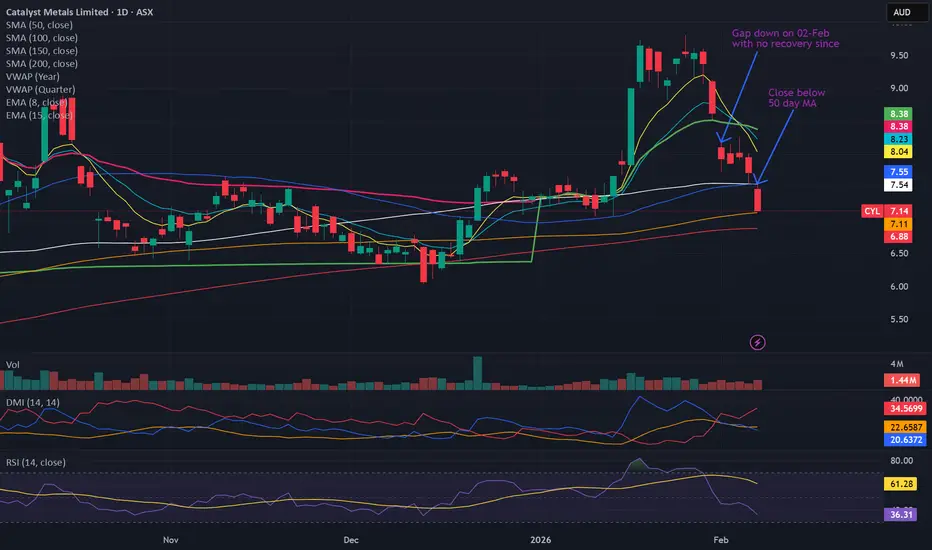Click the Catalyst Metals Limited chart title
Viewport: 932px width, 550px height.
tap(79, 12)
